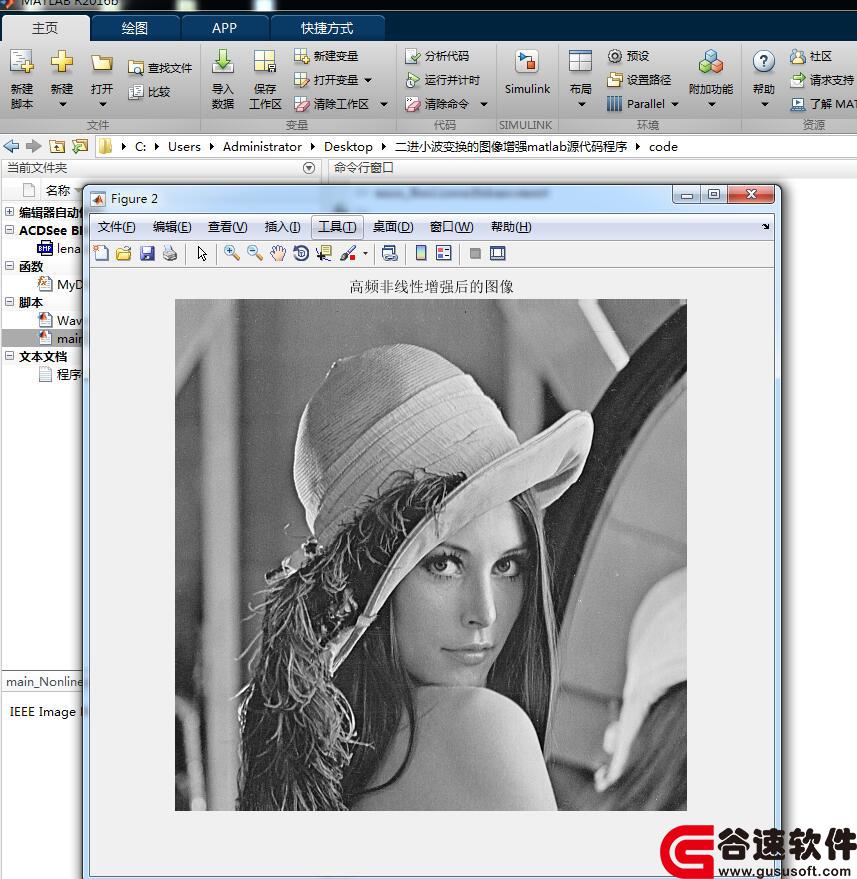This screenshot has height=879, width=857.
Task: Click Analyze Code (分析代码)
Action: tap(437, 56)
